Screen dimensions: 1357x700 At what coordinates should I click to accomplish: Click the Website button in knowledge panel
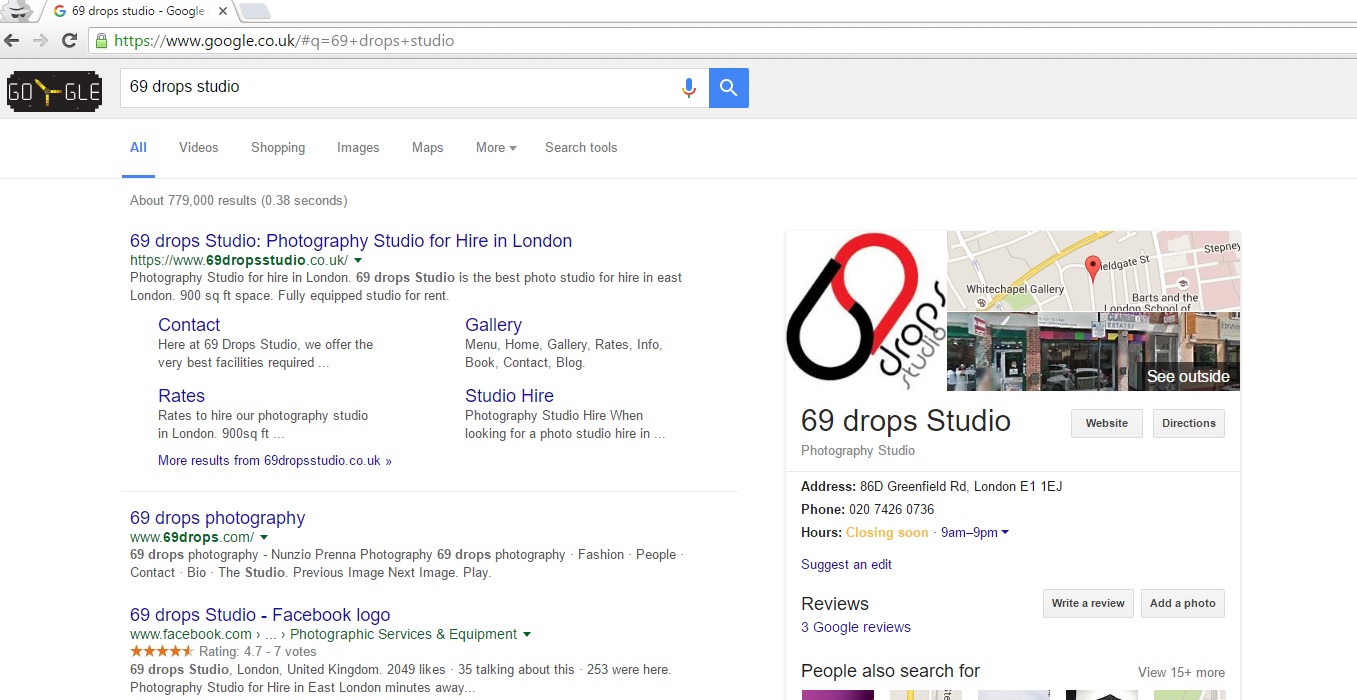[1106, 423]
